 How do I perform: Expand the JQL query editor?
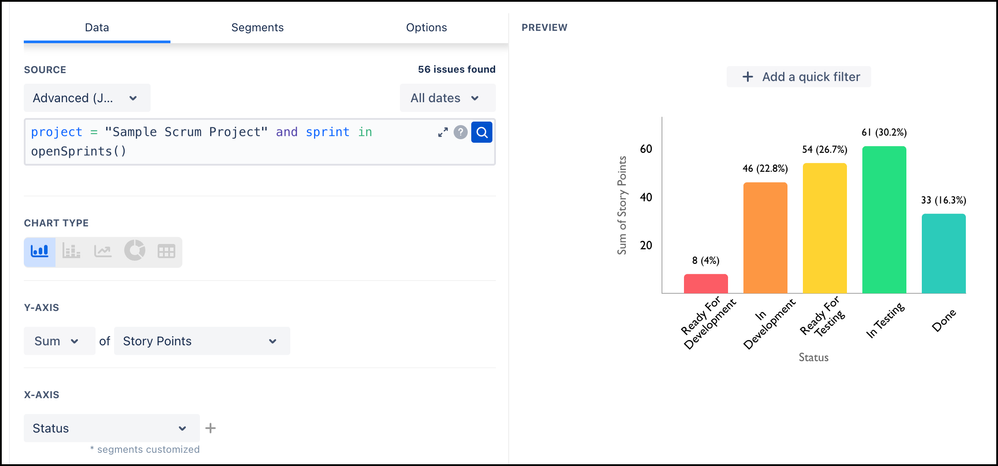(x=443, y=132)
